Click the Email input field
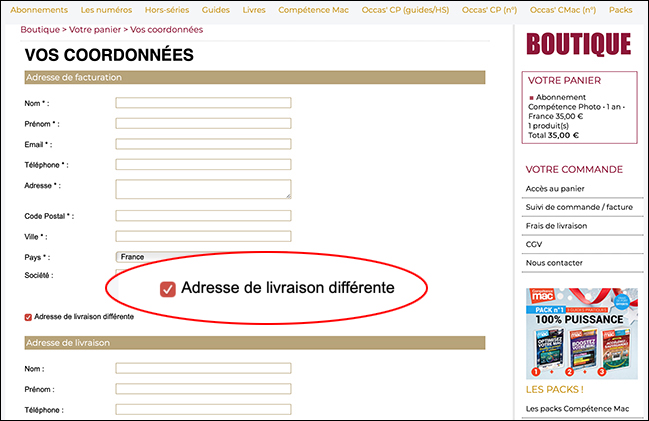 coord(203,144)
